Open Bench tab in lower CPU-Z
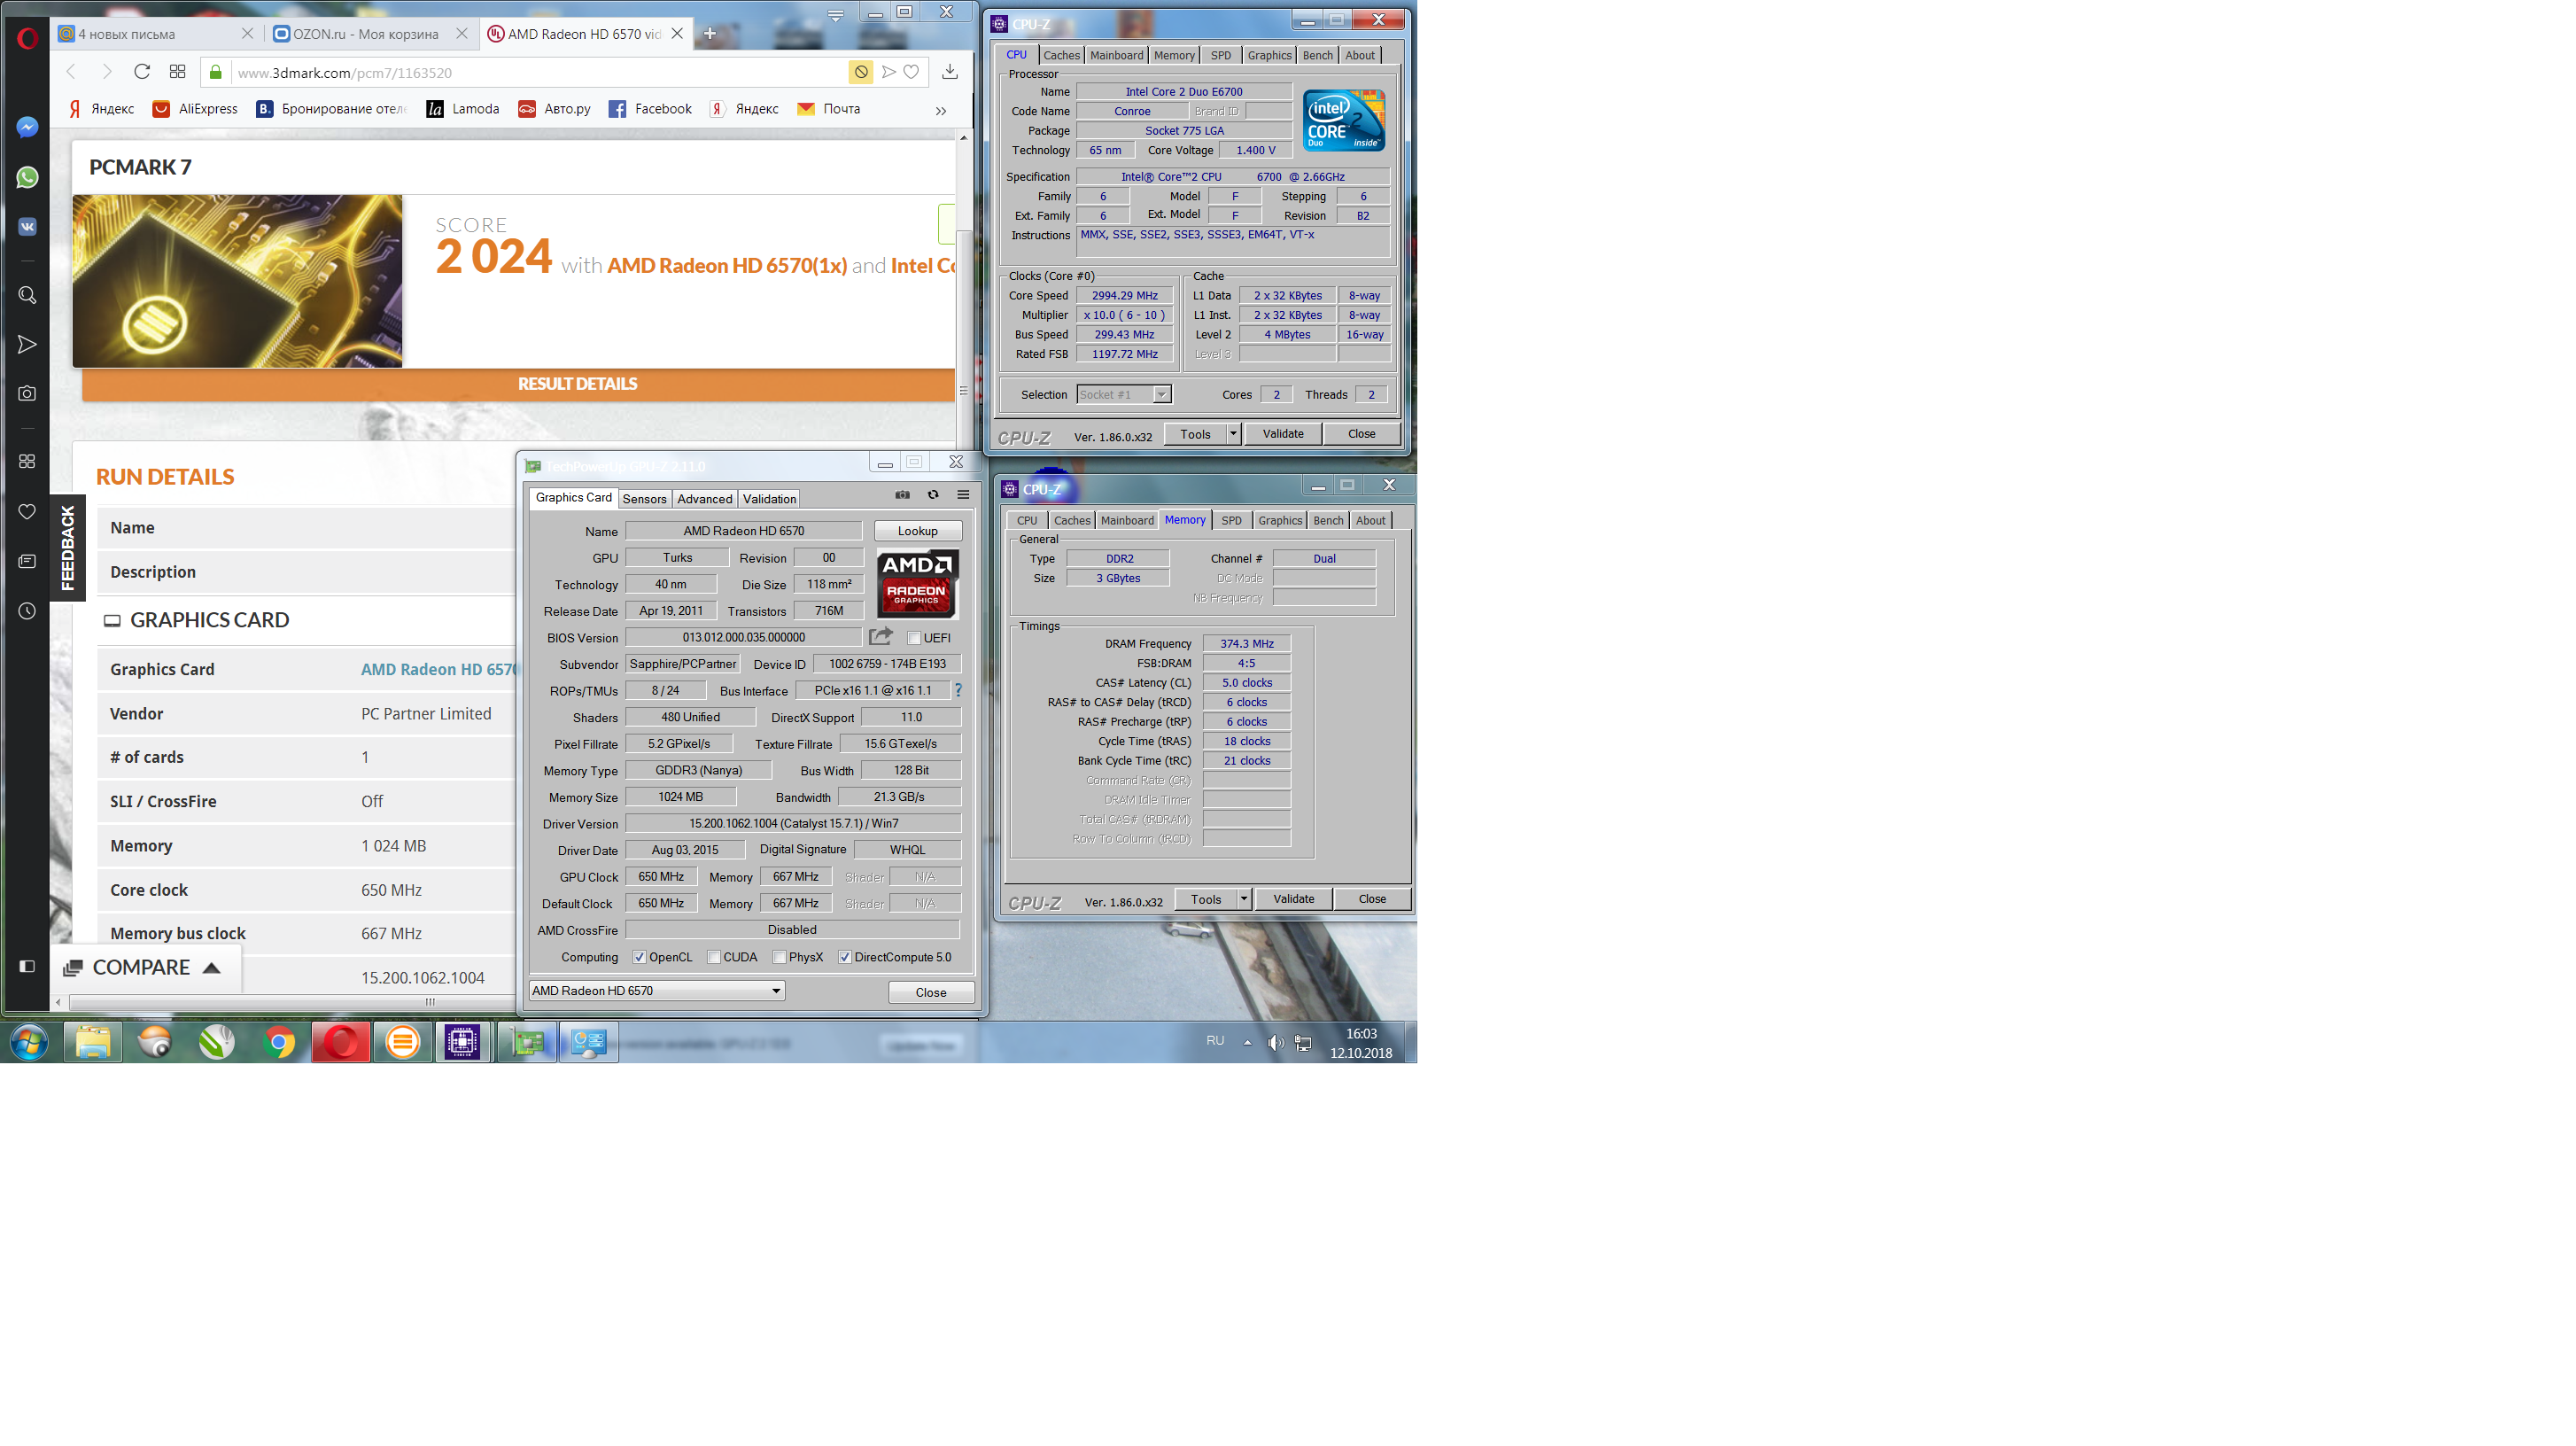This screenshot has width=2576, height=1446. click(1328, 520)
